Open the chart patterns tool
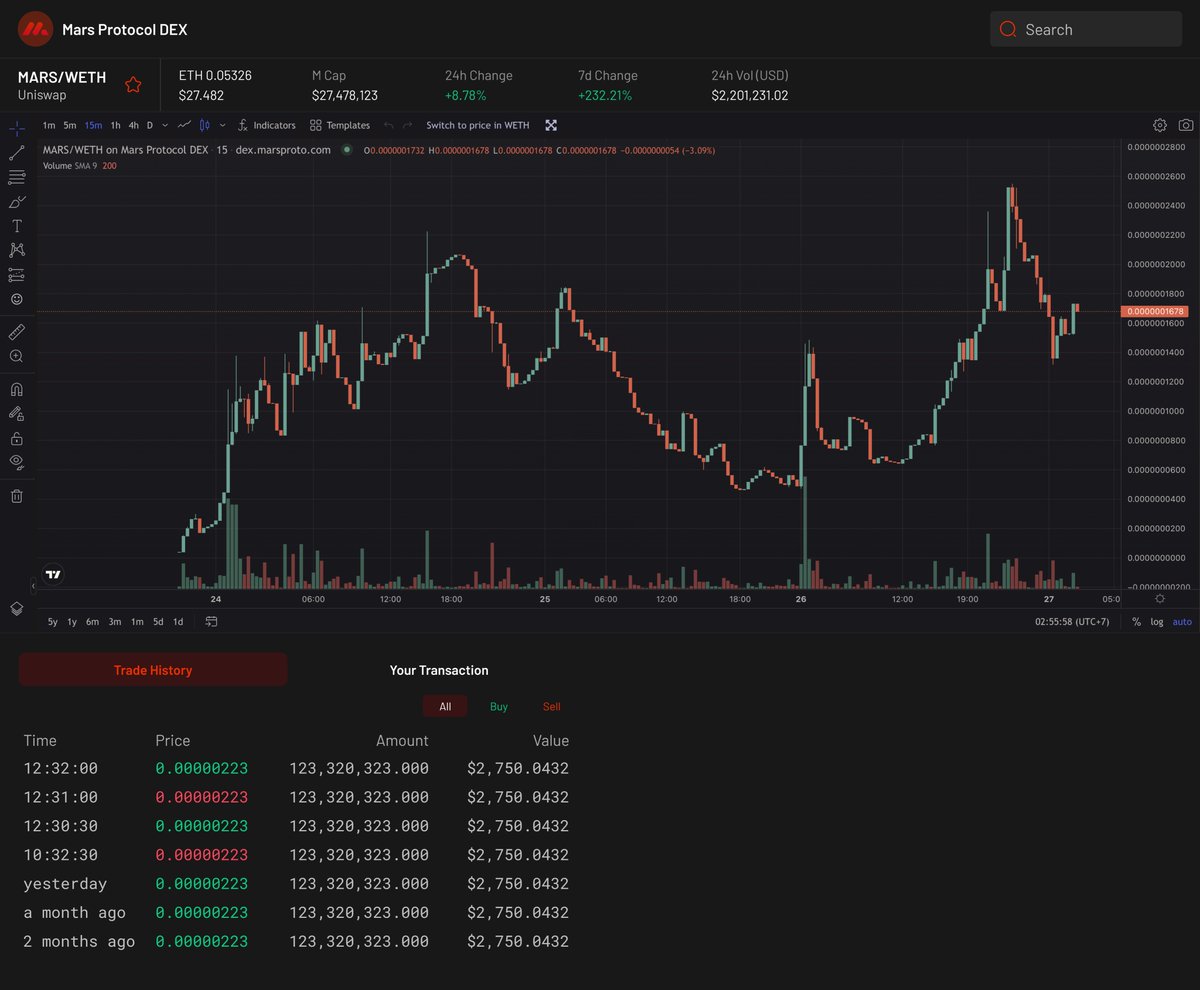Screen dimensions: 1200x990 (x=16, y=250)
